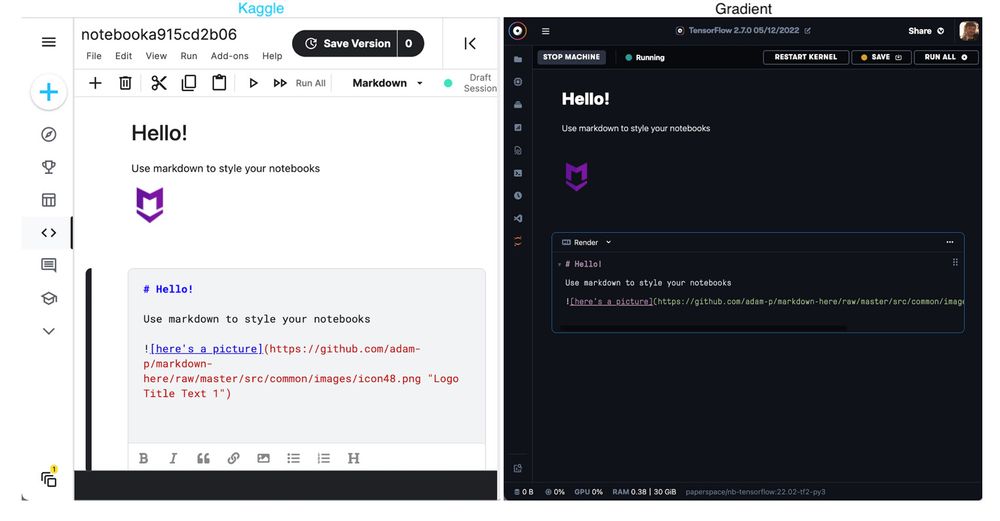1000x521 pixels.
Task: Click Kaggle's blue plus create button
Action: point(48,93)
